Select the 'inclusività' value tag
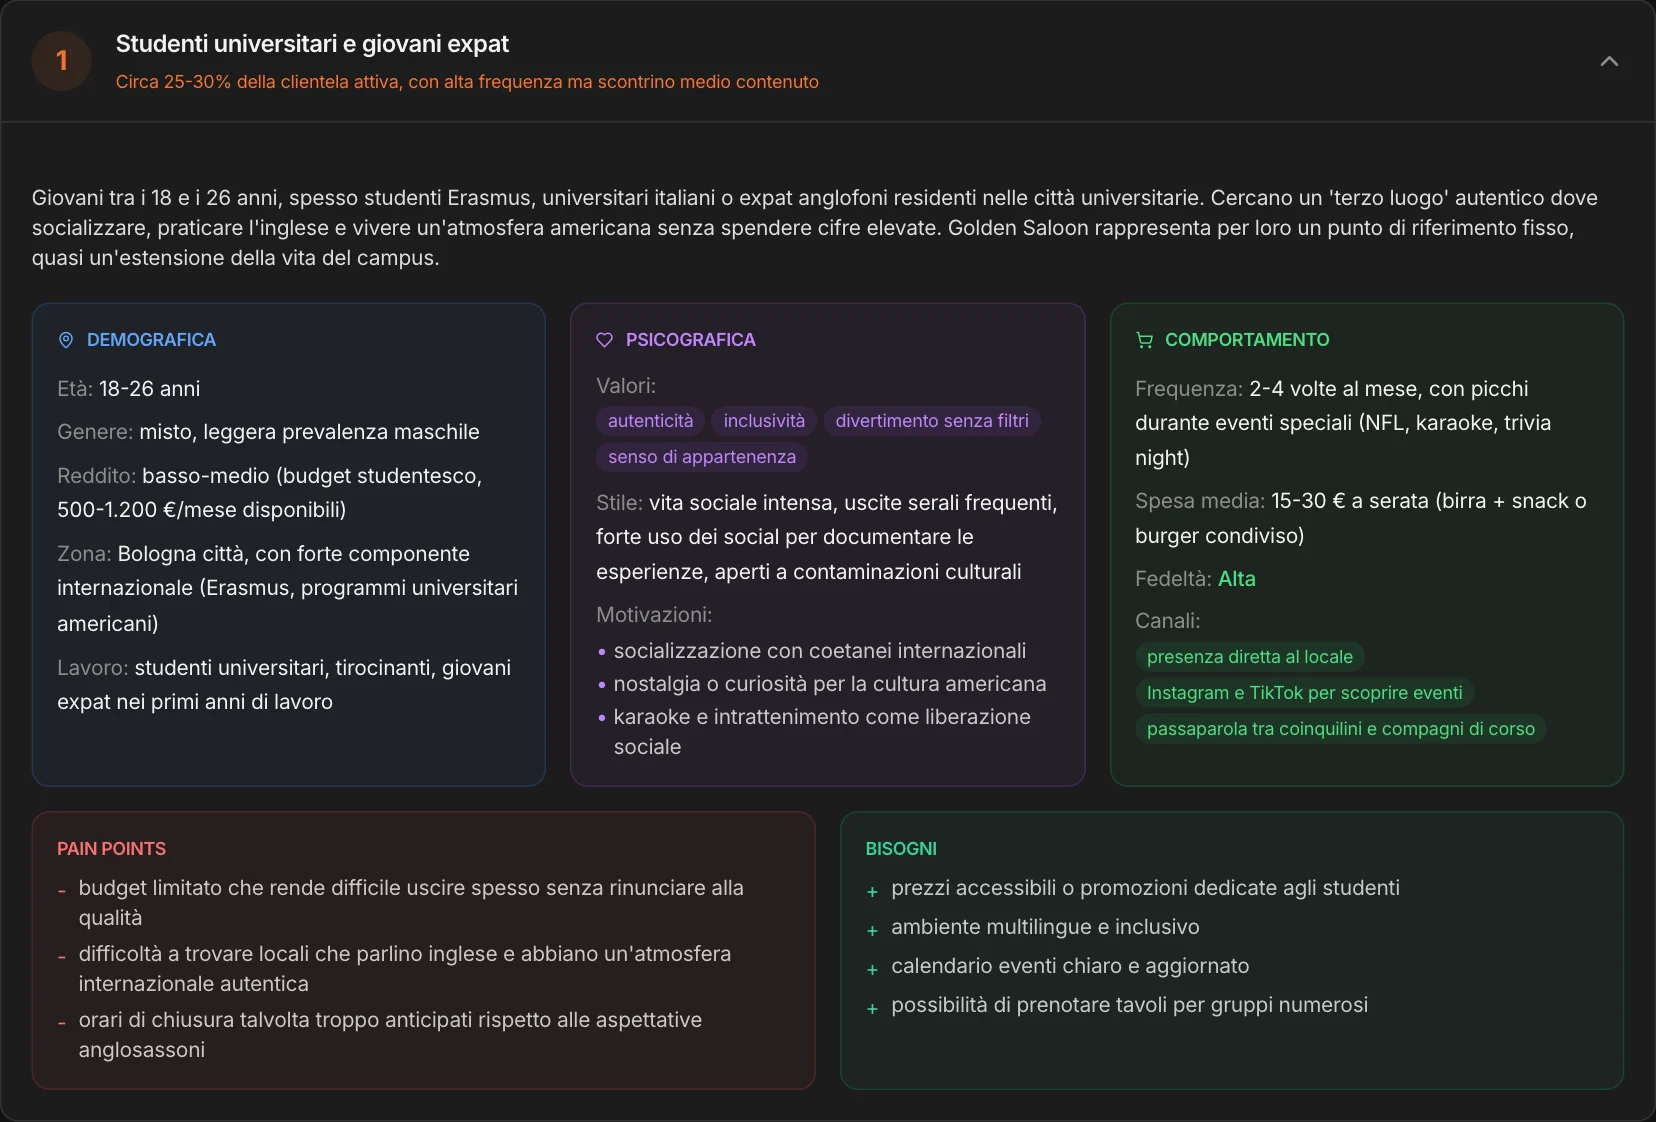Viewport: 1656px width, 1122px height. [x=764, y=421]
